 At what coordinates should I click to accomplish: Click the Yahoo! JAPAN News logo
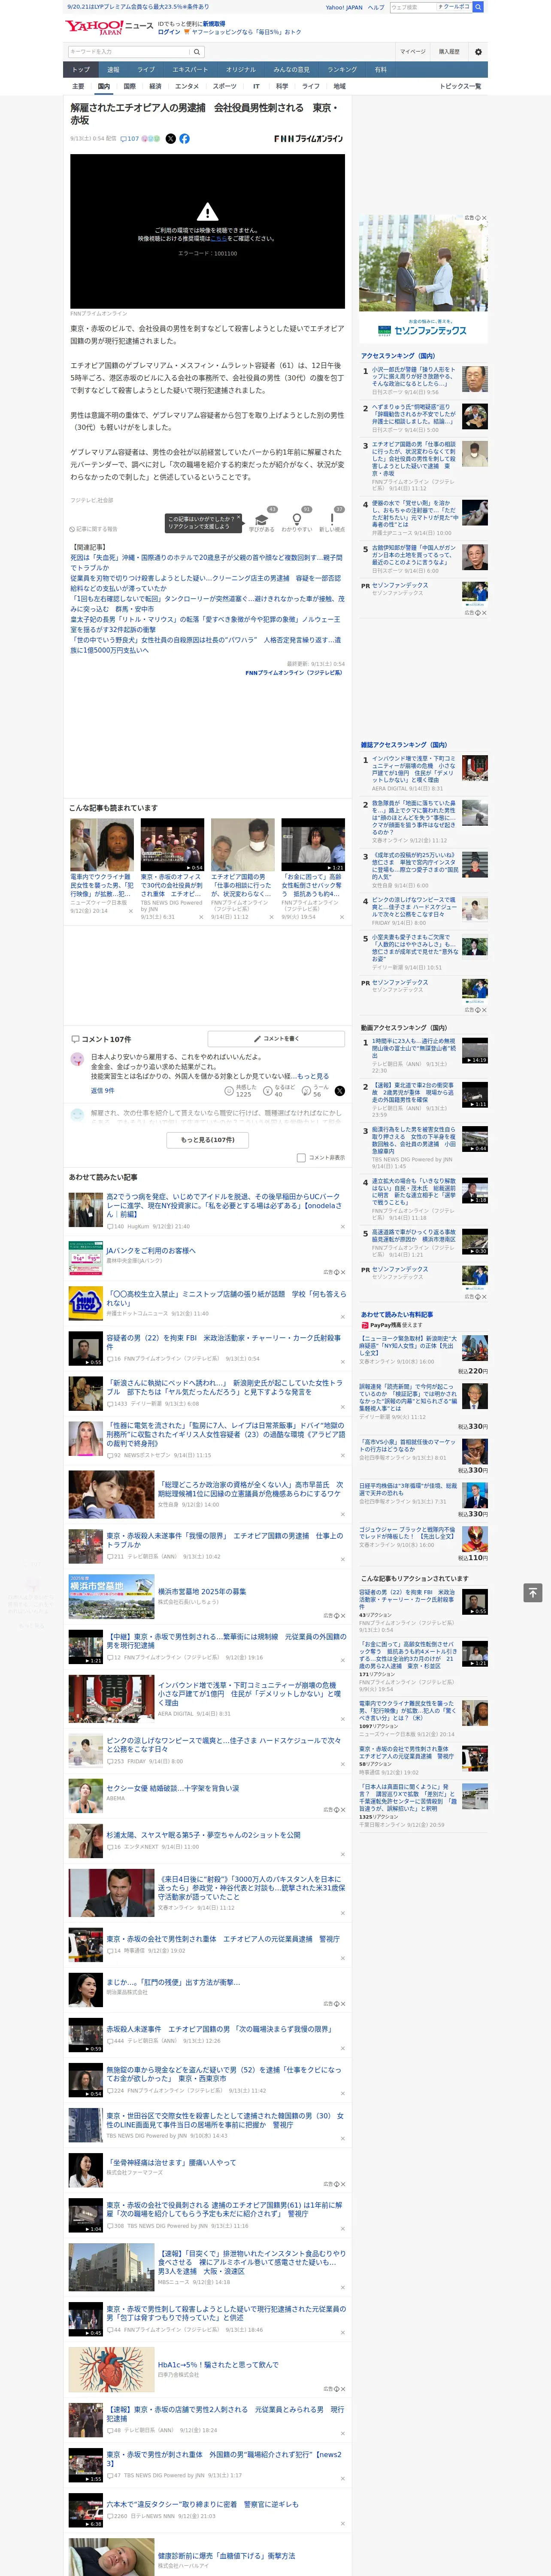109,27
